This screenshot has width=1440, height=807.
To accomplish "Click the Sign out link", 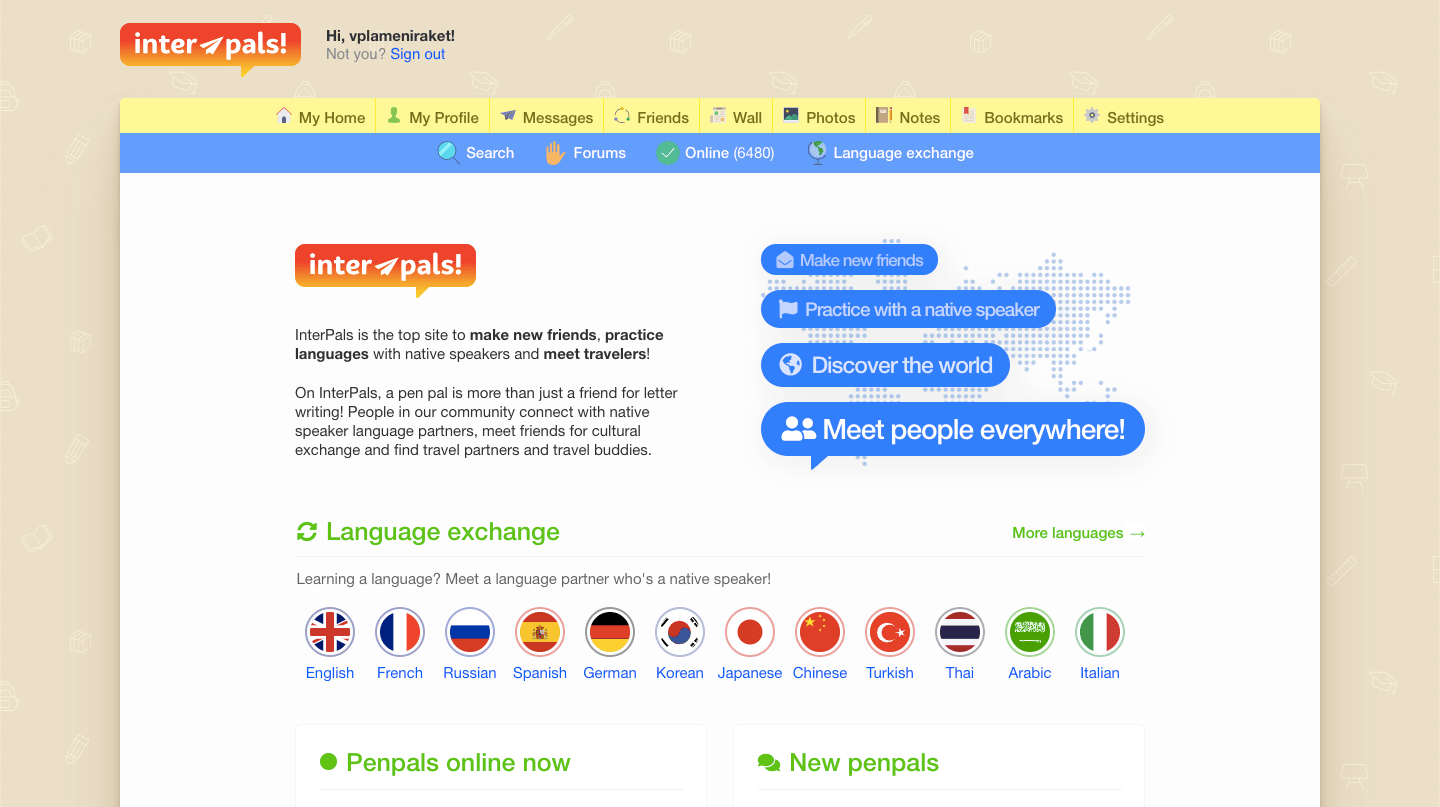I will [417, 53].
